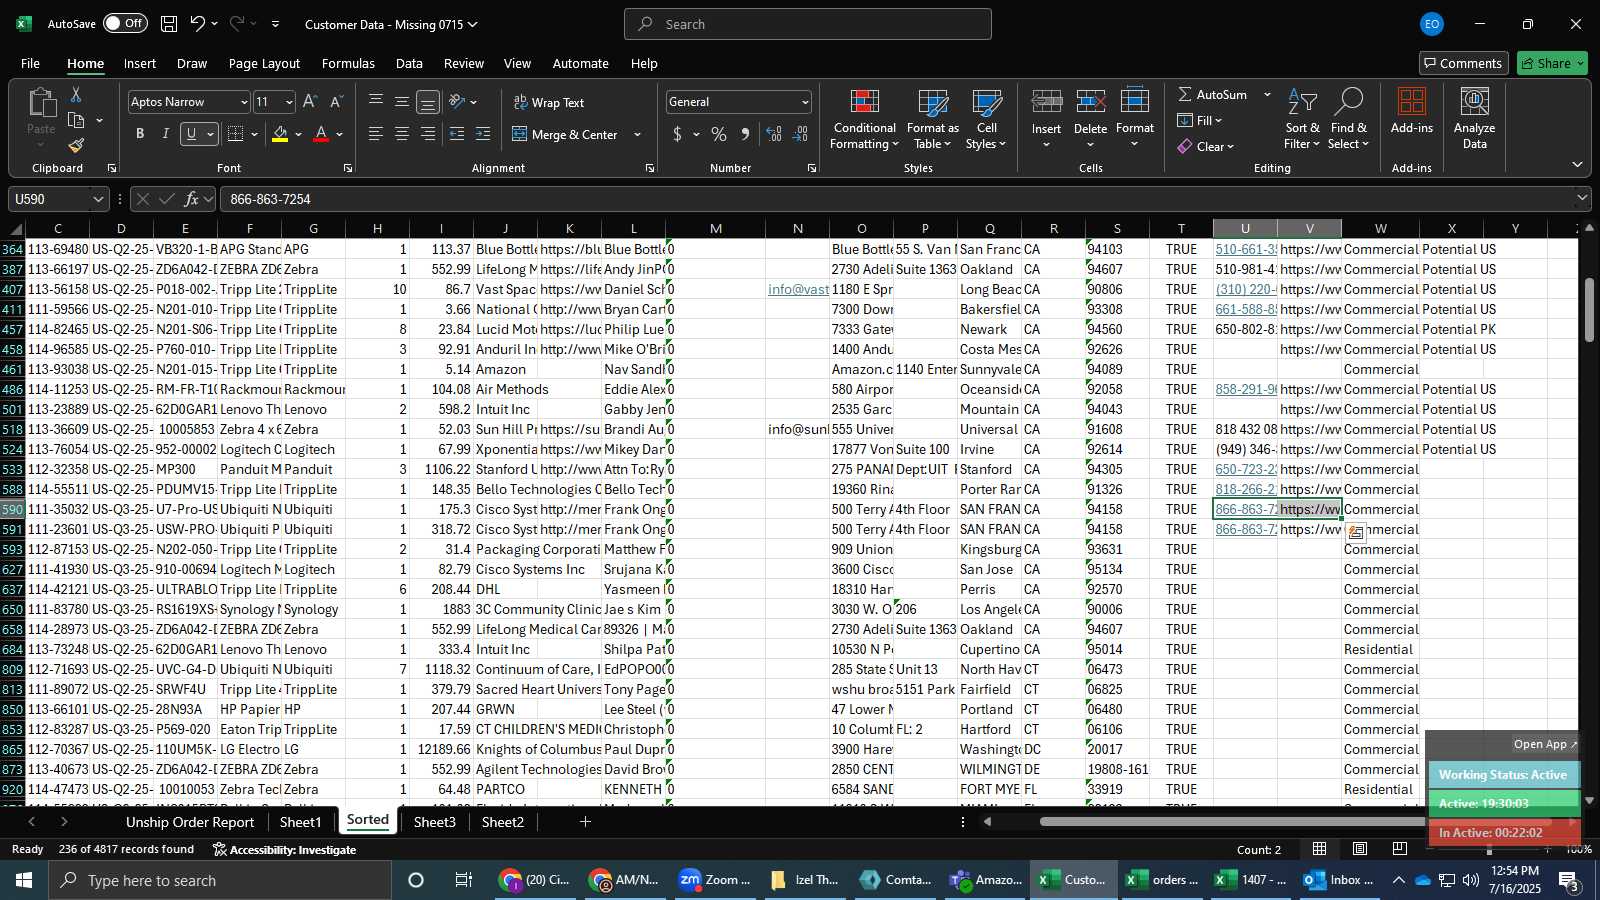Open Sort & Filter options
Screen dimensions: 1600x900
pos(1302,120)
